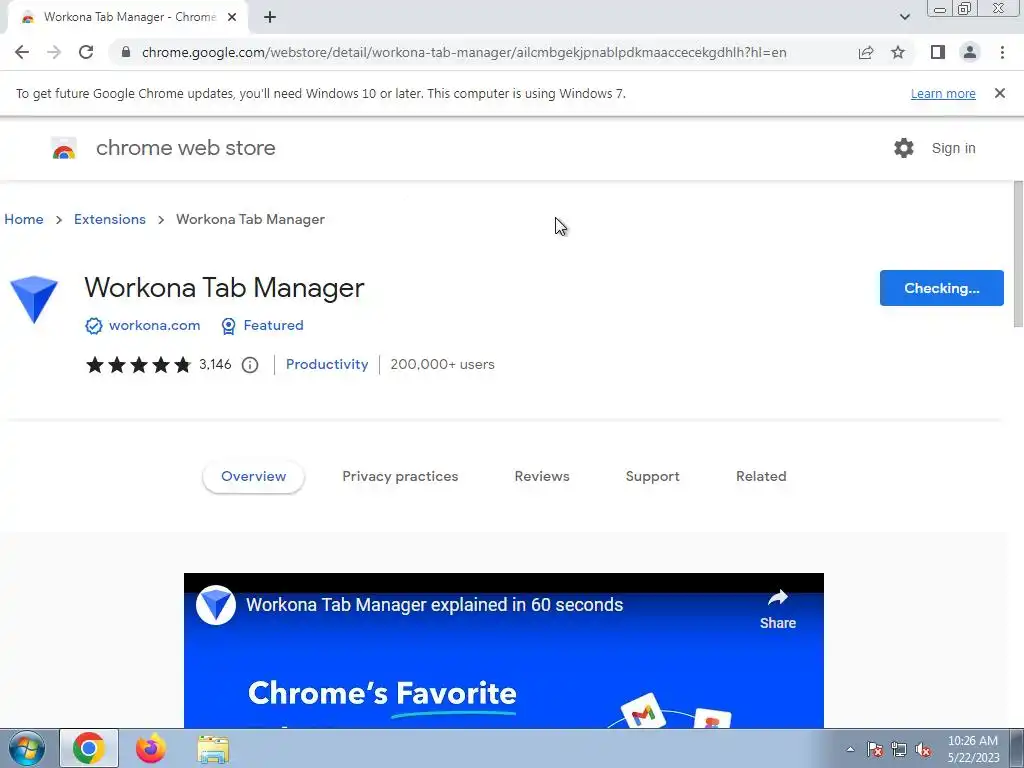1024x768 pixels.
Task: Go back using the browser back arrow
Action: click(22, 52)
